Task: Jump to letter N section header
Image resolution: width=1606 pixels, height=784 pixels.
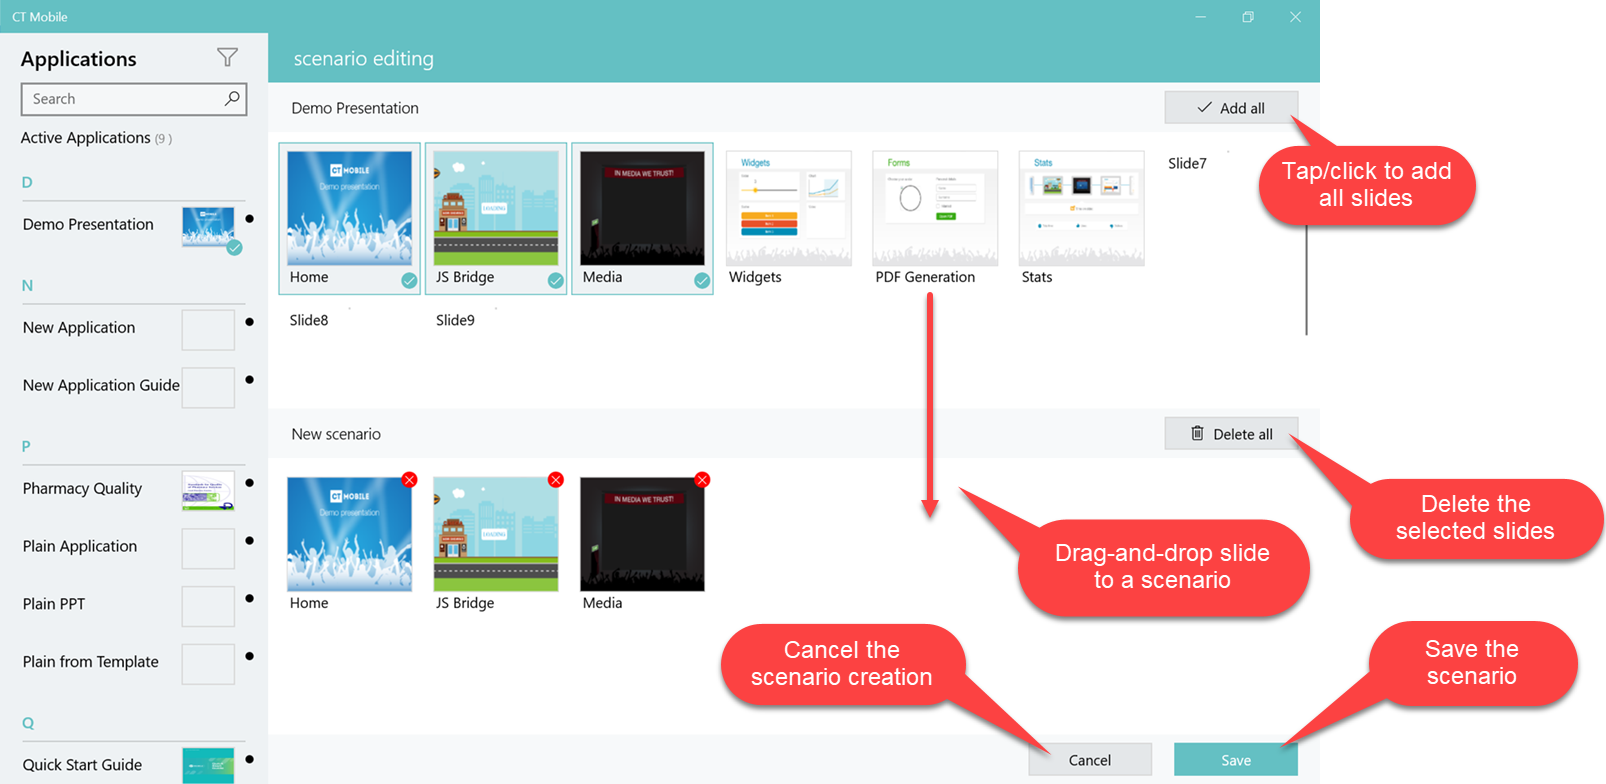Action: pyautogui.click(x=27, y=285)
